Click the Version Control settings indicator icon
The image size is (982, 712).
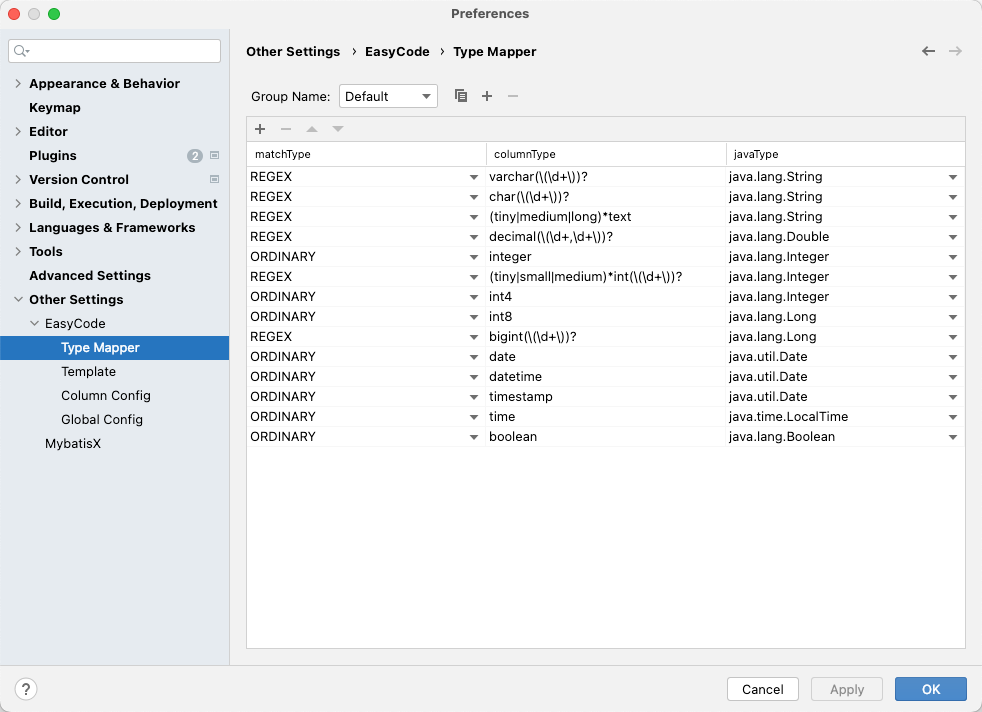click(214, 180)
